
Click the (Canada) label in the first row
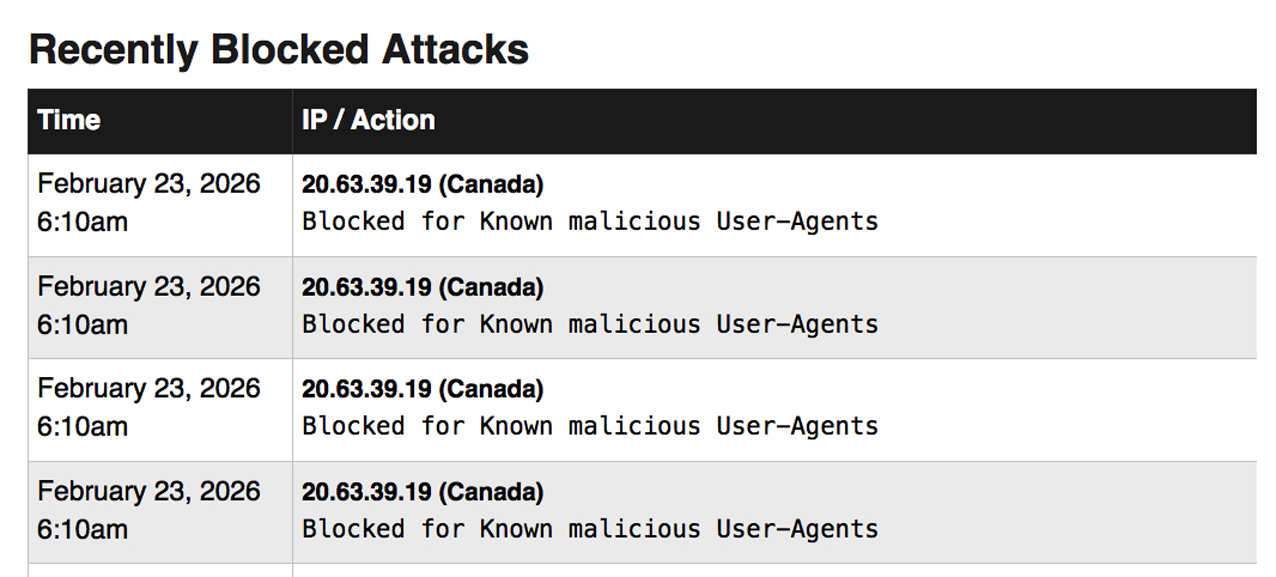(491, 185)
